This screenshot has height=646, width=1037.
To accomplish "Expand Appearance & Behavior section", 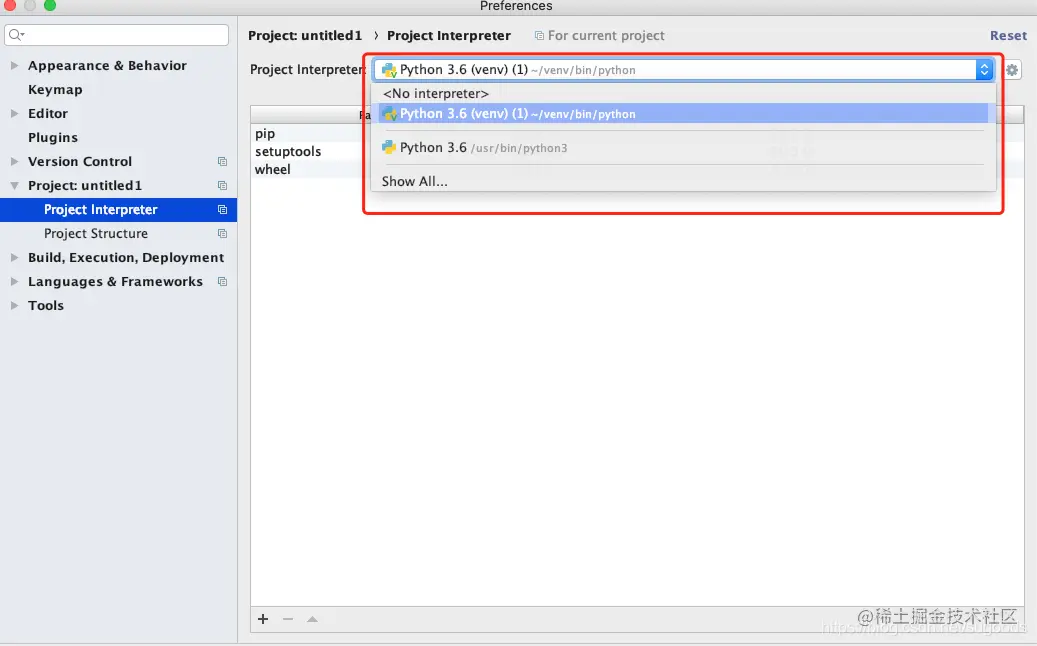I will click(x=14, y=65).
